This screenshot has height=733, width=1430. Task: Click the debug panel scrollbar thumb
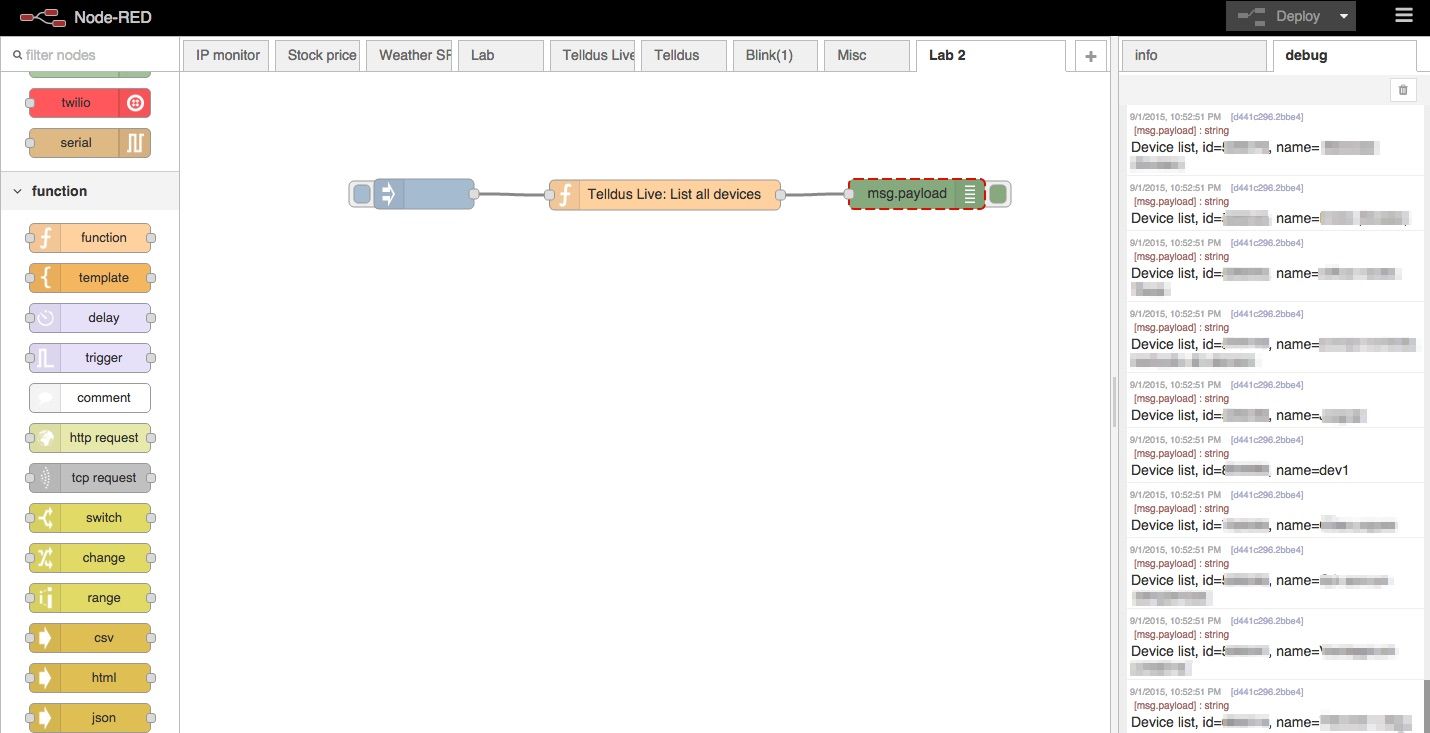point(1427,707)
